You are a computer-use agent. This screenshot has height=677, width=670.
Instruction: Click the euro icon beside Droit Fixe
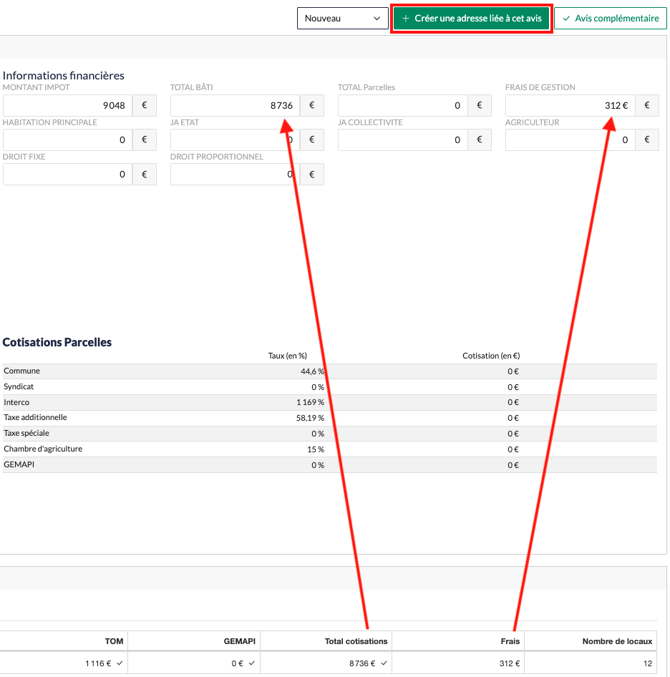pos(144,174)
